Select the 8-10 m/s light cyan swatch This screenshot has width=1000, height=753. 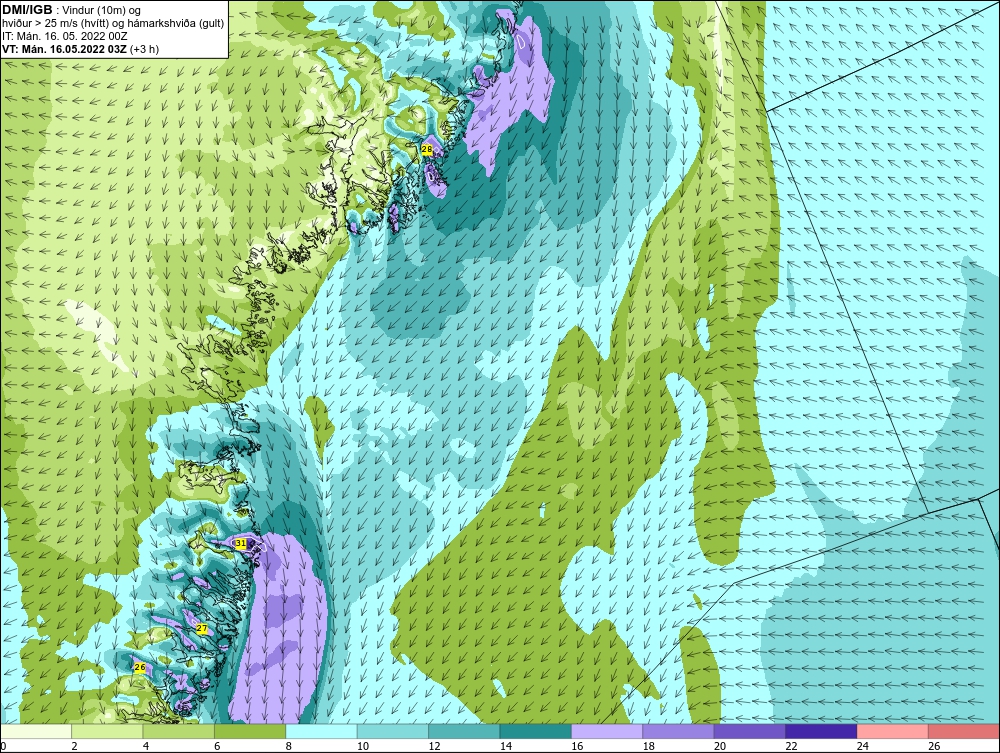tap(321, 732)
